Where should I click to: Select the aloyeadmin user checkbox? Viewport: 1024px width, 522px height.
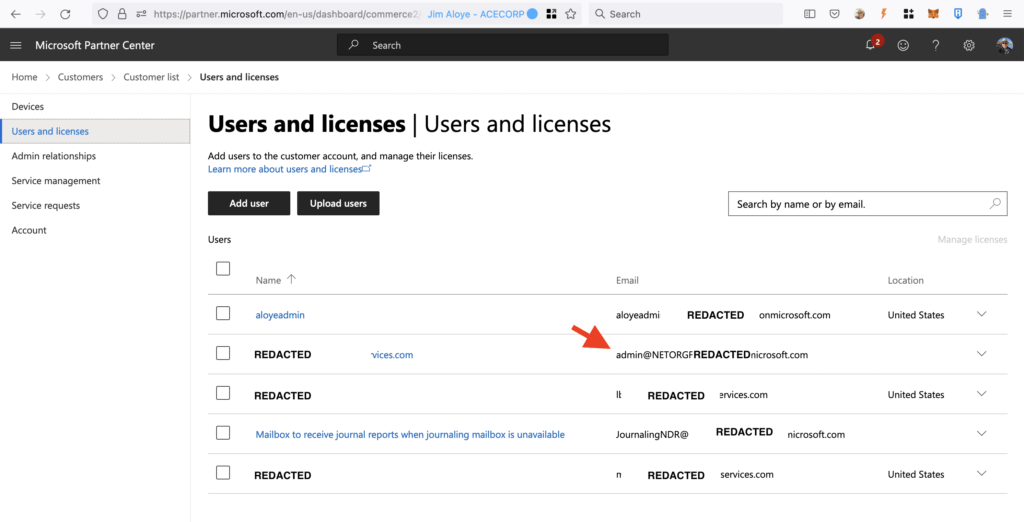click(x=223, y=314)
